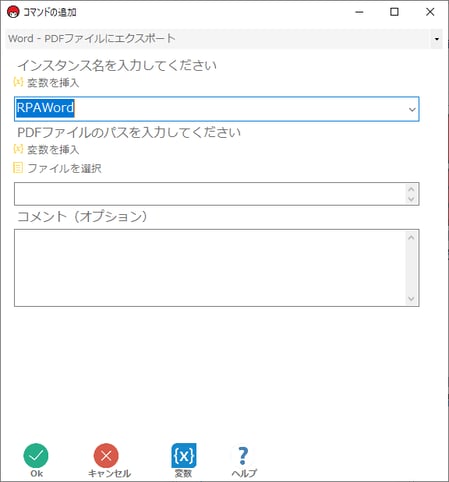Click 変数を挿入 link for instance name
449x482 pixels.
(x=53, y=82)
